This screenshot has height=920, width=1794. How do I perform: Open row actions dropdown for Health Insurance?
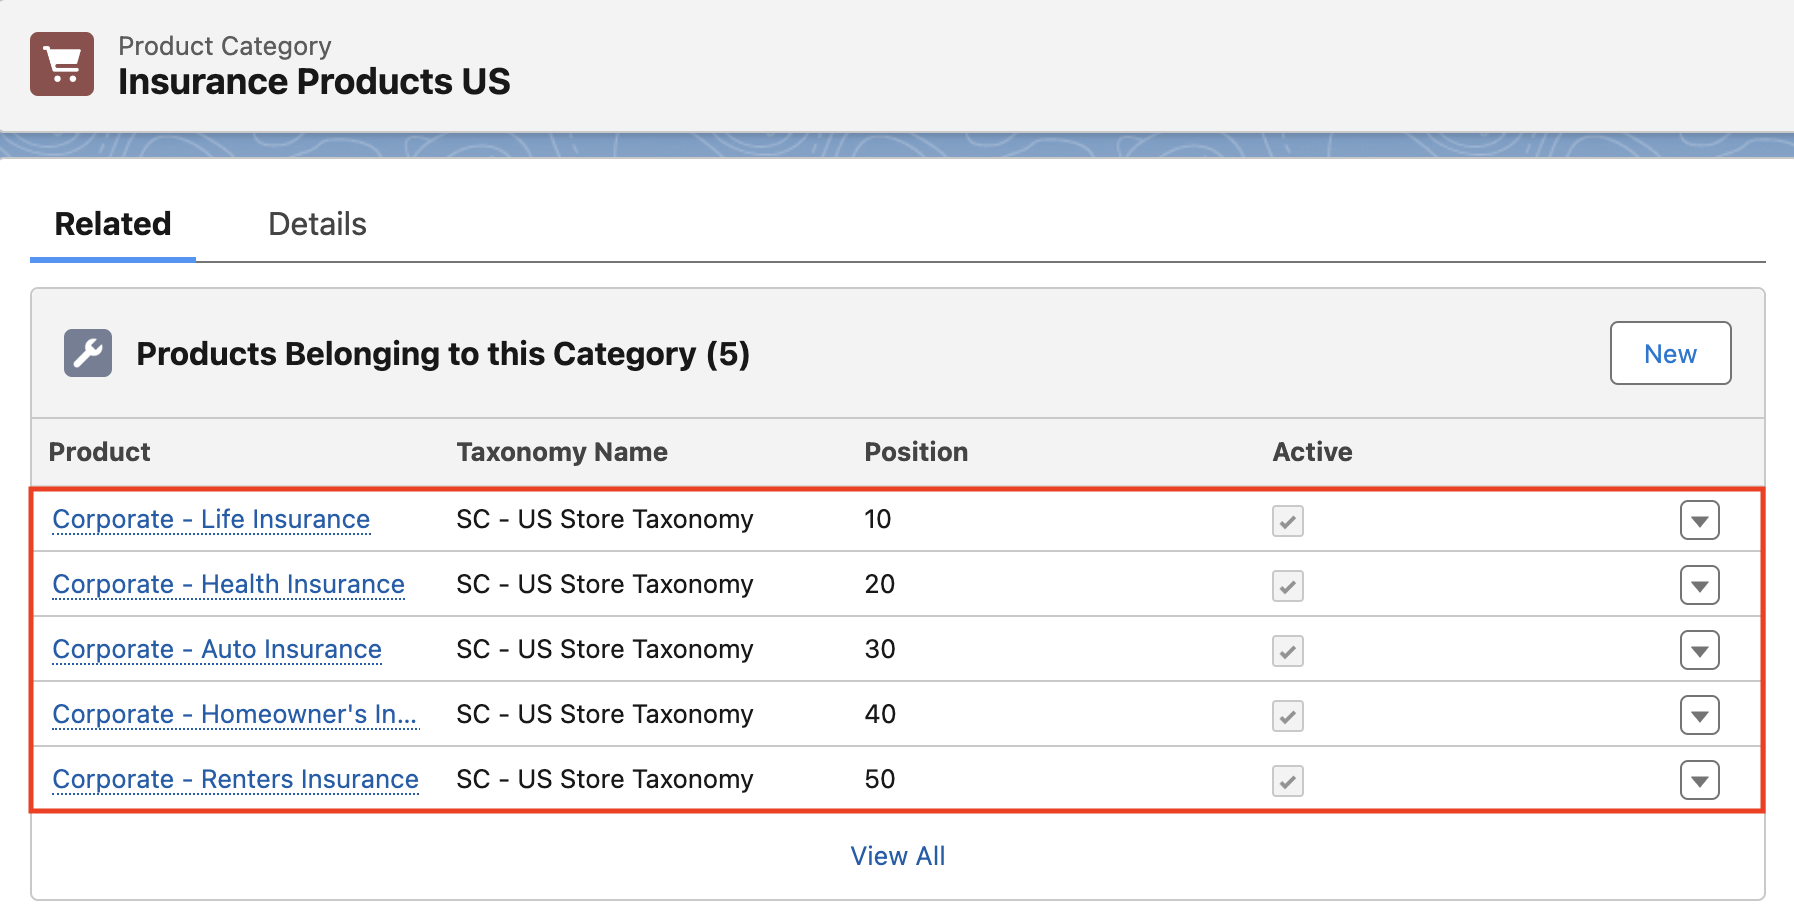1700,585
